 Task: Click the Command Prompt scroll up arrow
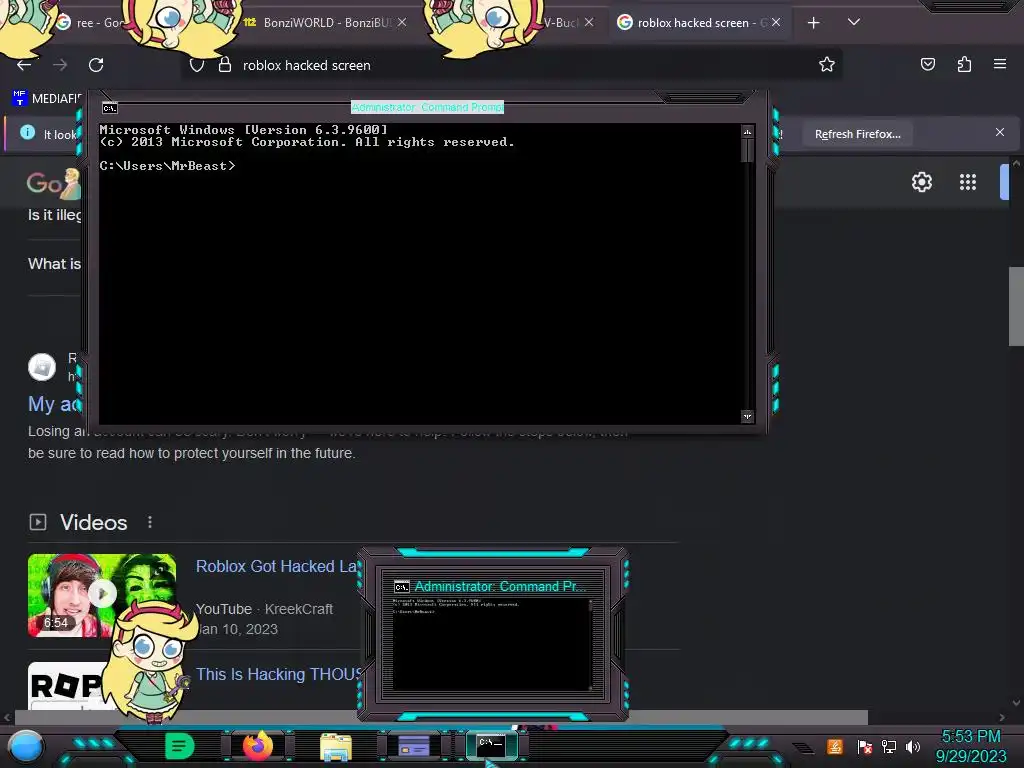(x=747, y=132)
